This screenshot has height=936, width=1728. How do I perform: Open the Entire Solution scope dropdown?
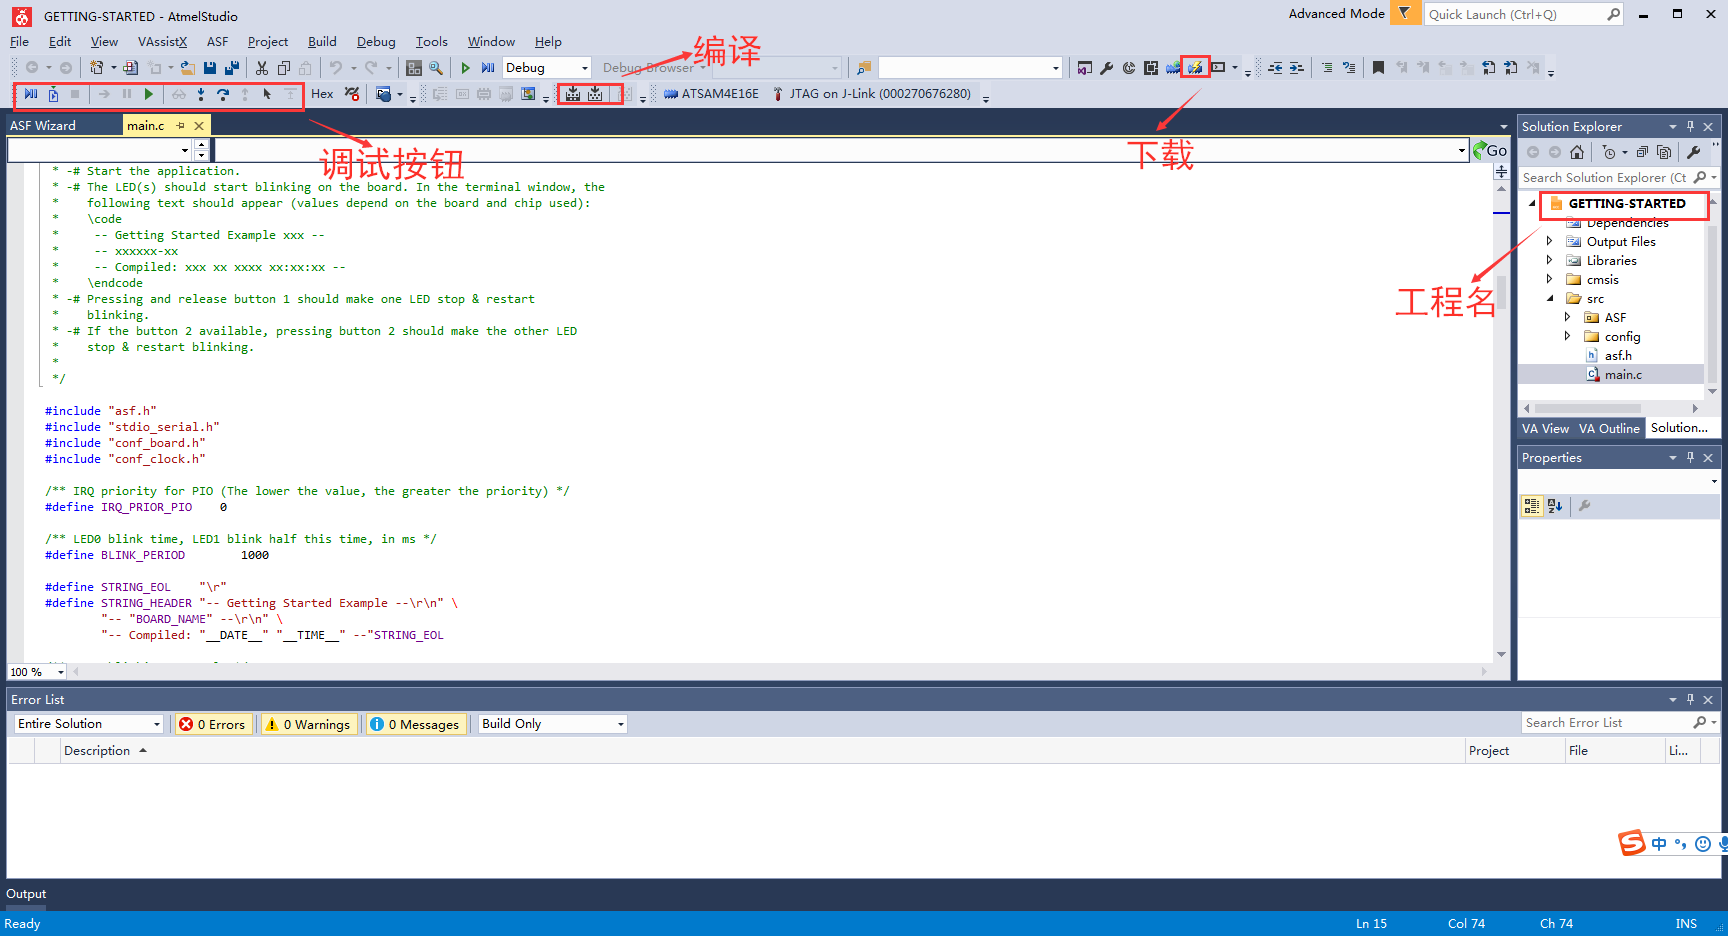pos(89,724)
